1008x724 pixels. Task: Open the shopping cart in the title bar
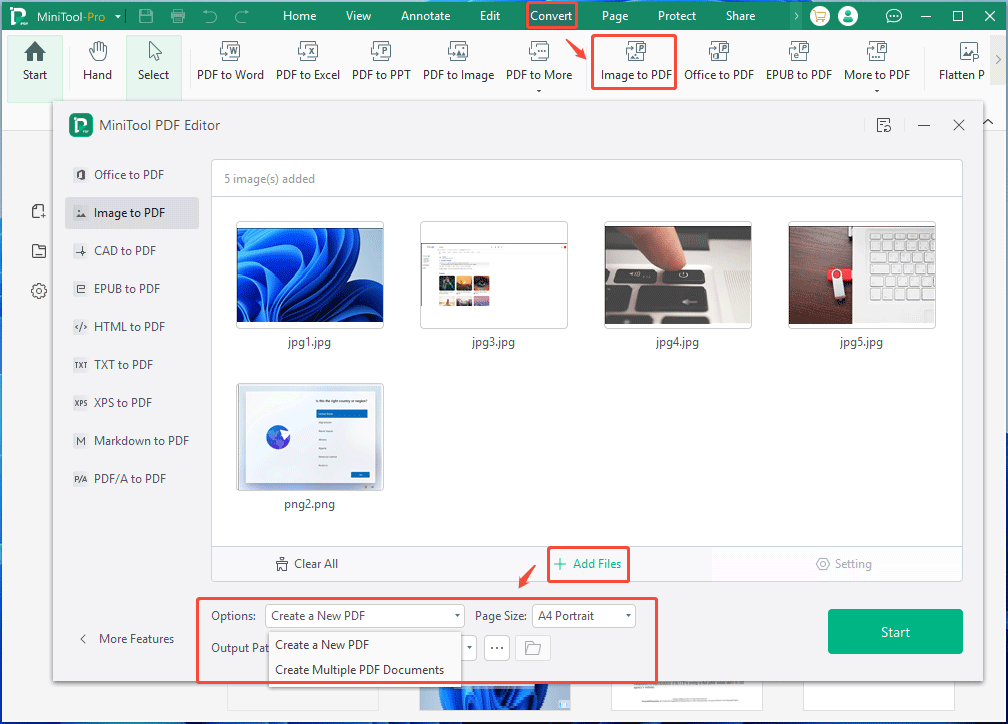[x=820, y=15]
